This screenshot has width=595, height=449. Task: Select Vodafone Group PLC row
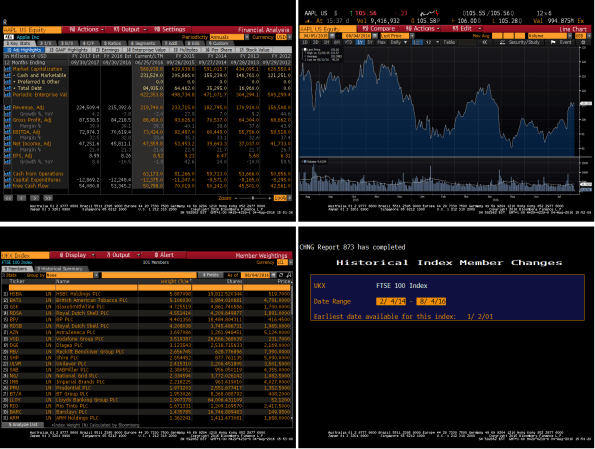[x=147, y=339]
